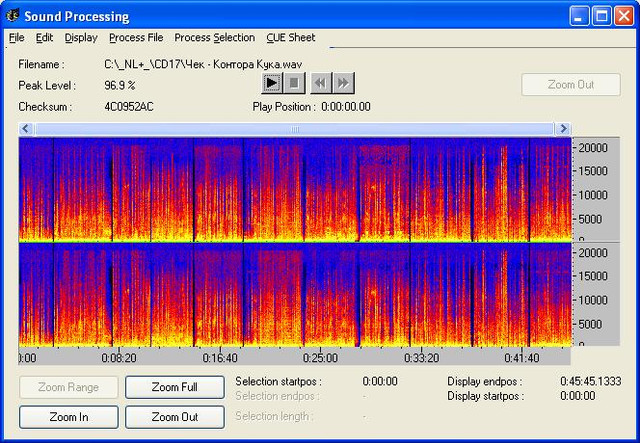Click the filename path ending in Кука.wav
This screenshot has height=443, width=640.
(203, 65)
